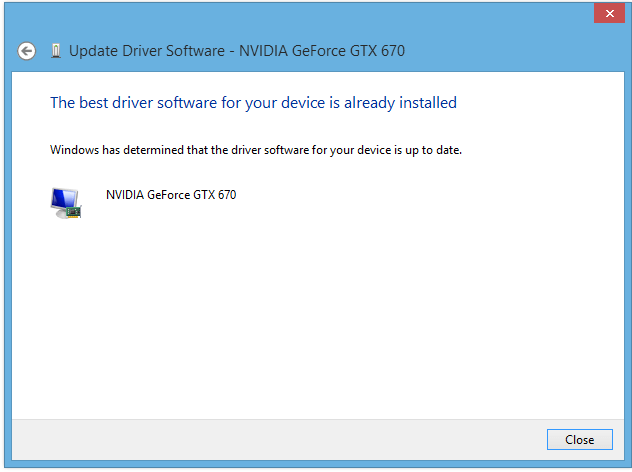Click the empty white area below the device name
The image size is (632, 472).
(x=318, y=314)
